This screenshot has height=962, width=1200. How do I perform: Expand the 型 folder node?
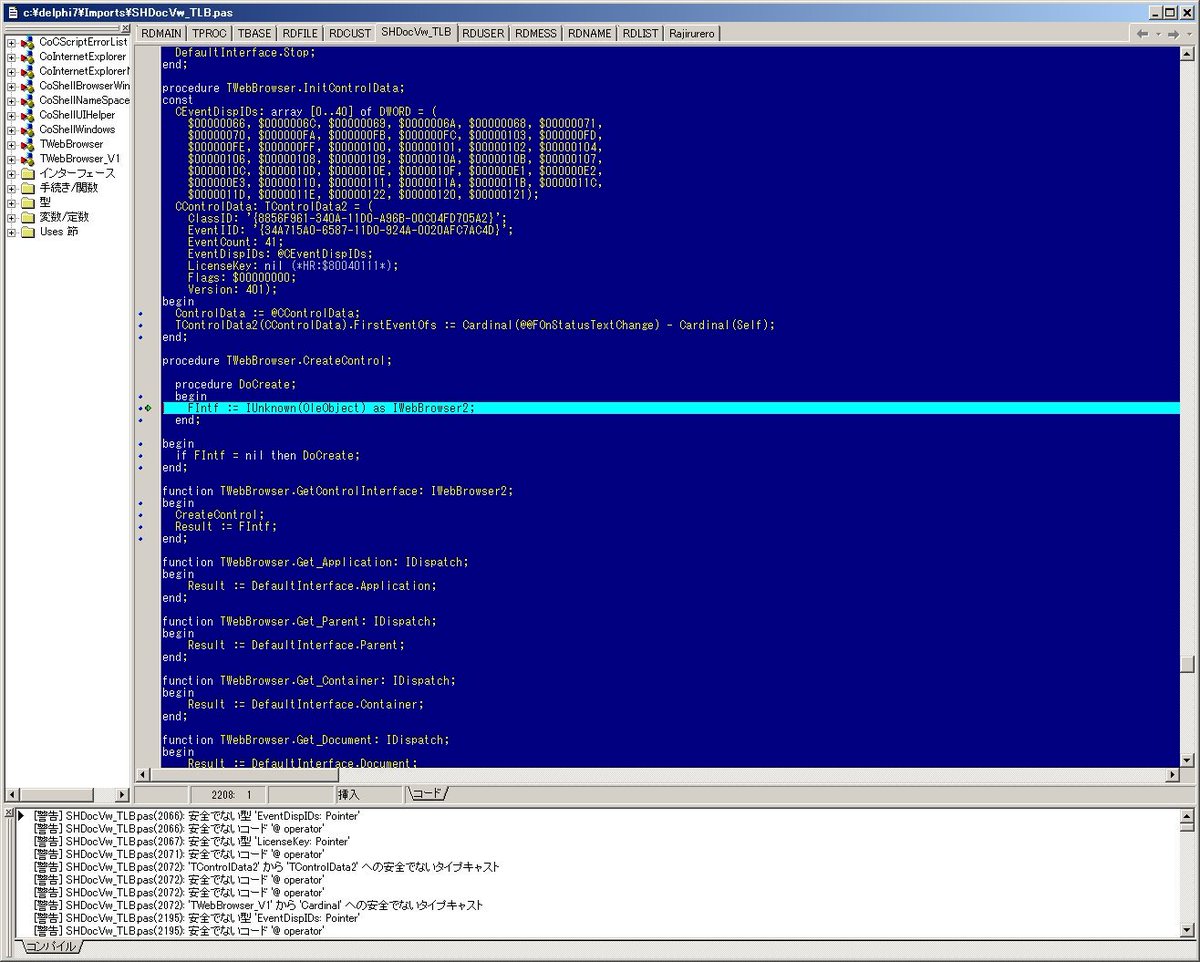tap(11, 202)
